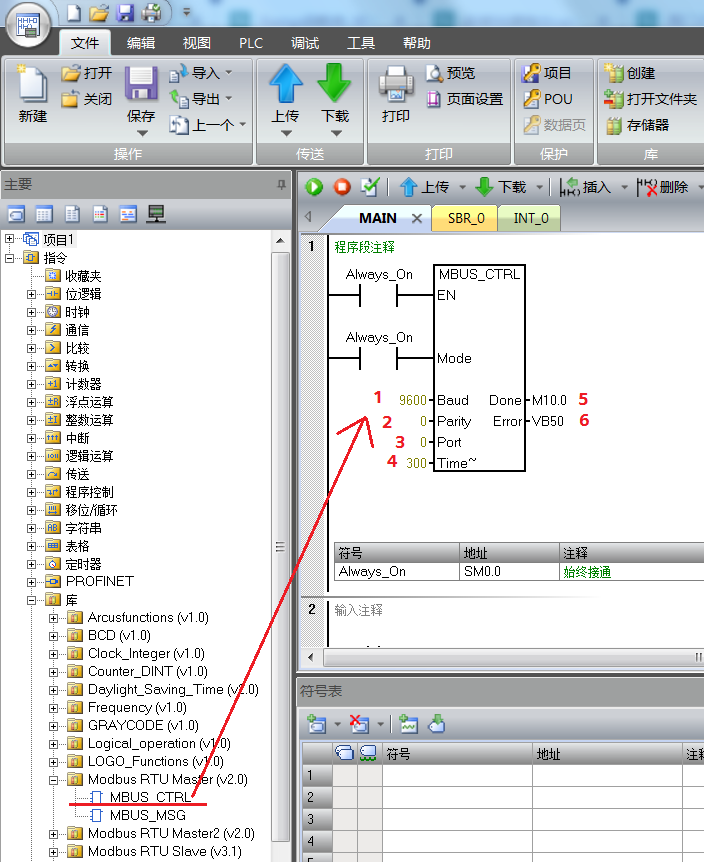Open the PLC ribbon tab
Viewport: 704px width, 862px height.
(250, 43)
